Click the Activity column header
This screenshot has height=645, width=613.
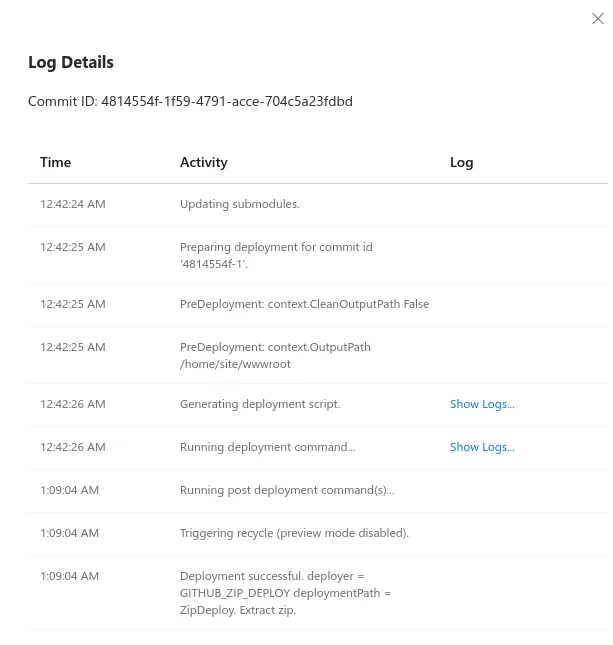204,162
